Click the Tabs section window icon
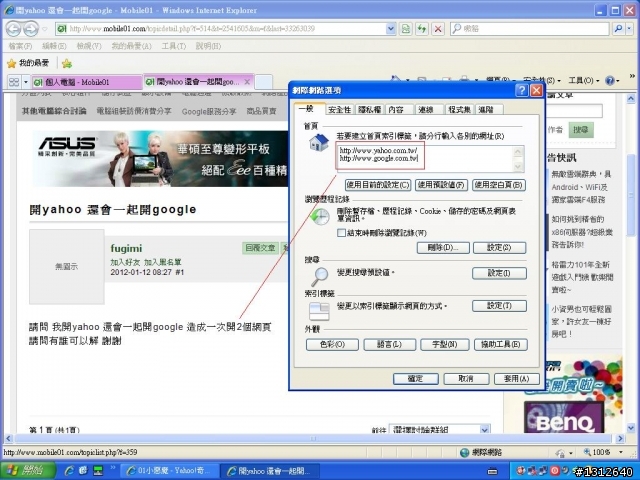Image resolution: width=640 pixels, height=480 pixels. [x=319, y=311]
